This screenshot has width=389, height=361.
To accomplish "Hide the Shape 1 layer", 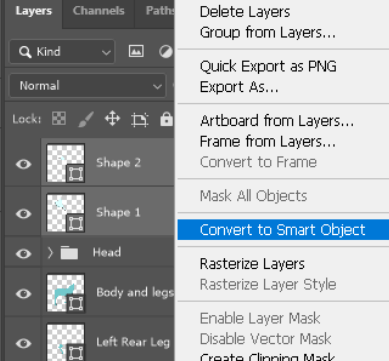I will pos(23,213).
